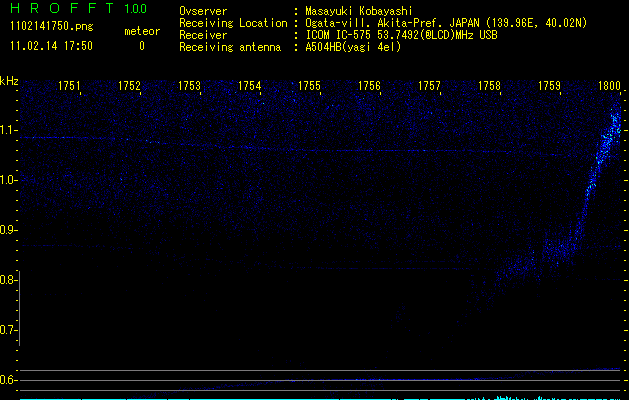Click the HROFFT title text

pos(62,8)
